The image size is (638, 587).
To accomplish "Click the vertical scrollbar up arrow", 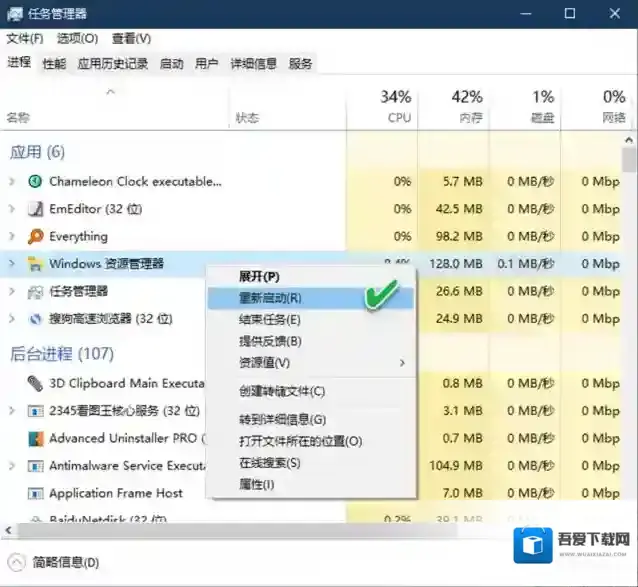I will [x=629, y=140].
